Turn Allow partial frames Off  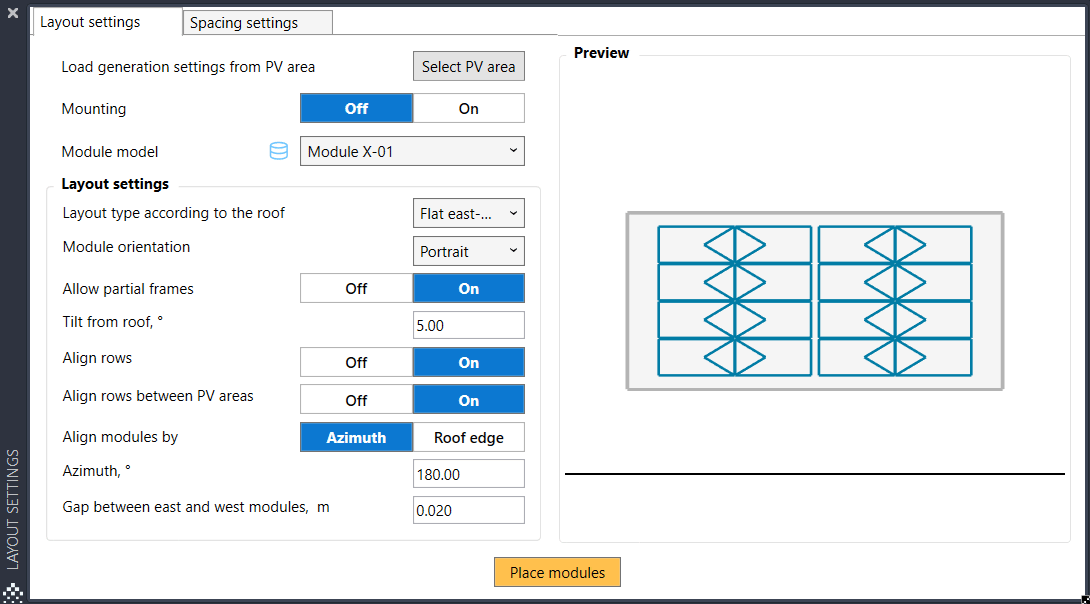point(357,288)
